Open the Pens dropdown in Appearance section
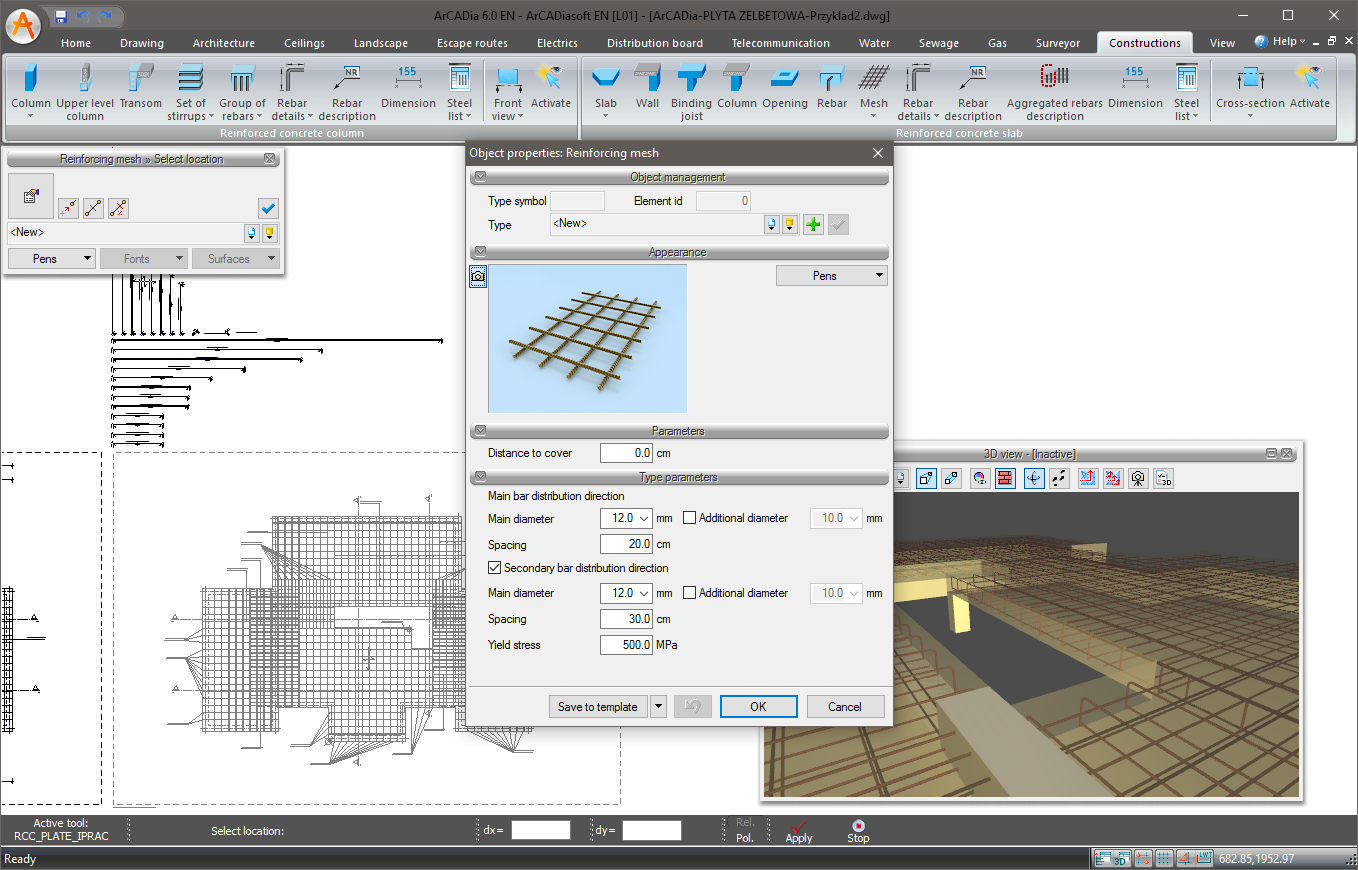The width and height of the screenshot is (1358, 870). pyautogui.click(x=831, y=276)
